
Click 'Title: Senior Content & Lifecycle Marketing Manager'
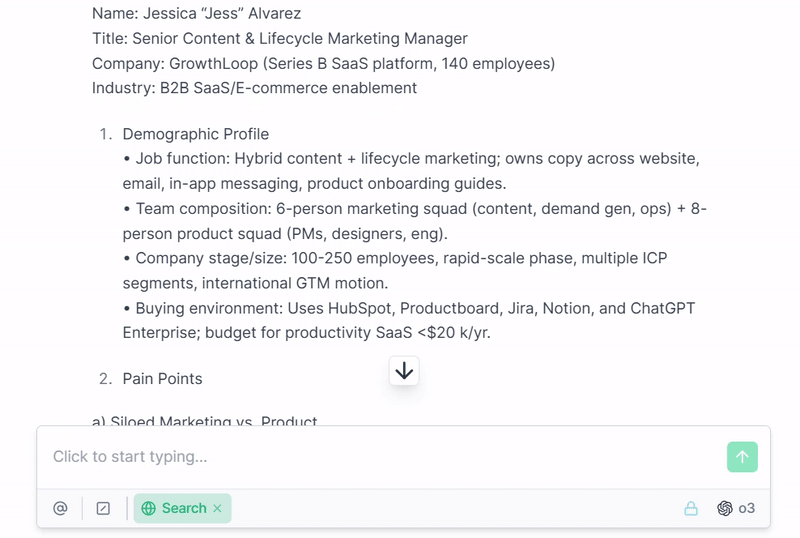click(x=280, y=38)
